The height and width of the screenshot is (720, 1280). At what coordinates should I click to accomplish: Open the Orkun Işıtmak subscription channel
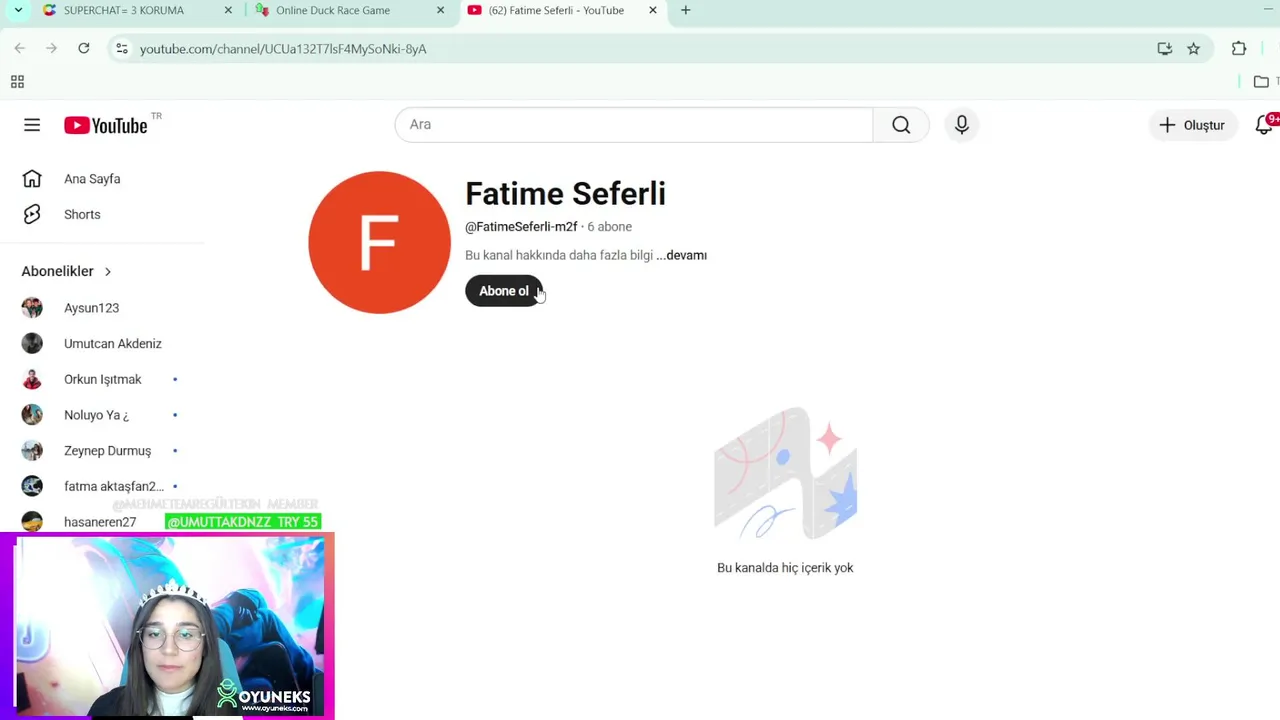(x=102, y=379)
